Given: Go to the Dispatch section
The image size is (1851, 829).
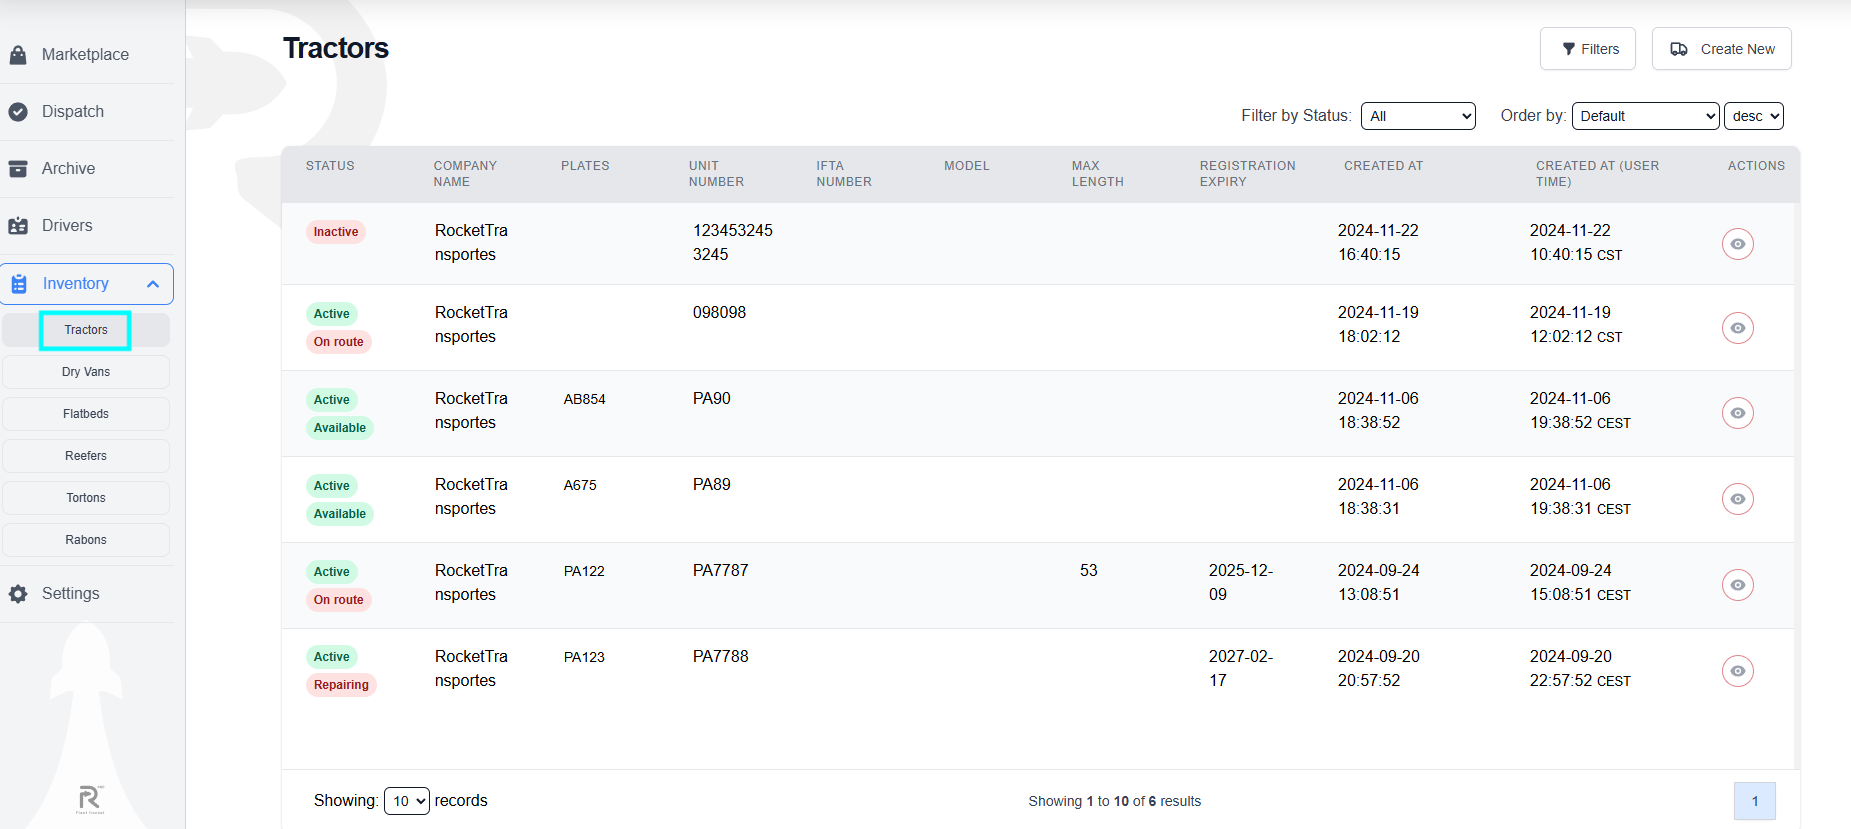Looking at the screenshot, I should 86,112.
